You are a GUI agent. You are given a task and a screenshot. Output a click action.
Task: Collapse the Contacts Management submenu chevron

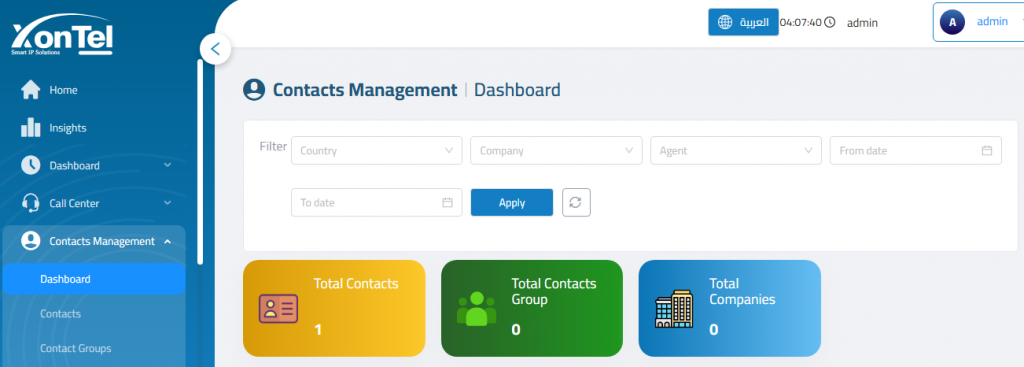167,241
